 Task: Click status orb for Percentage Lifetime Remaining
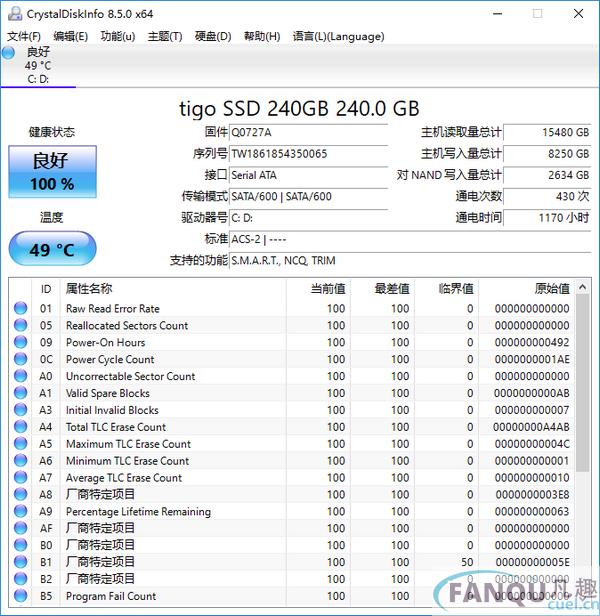(x=20, y=511)
